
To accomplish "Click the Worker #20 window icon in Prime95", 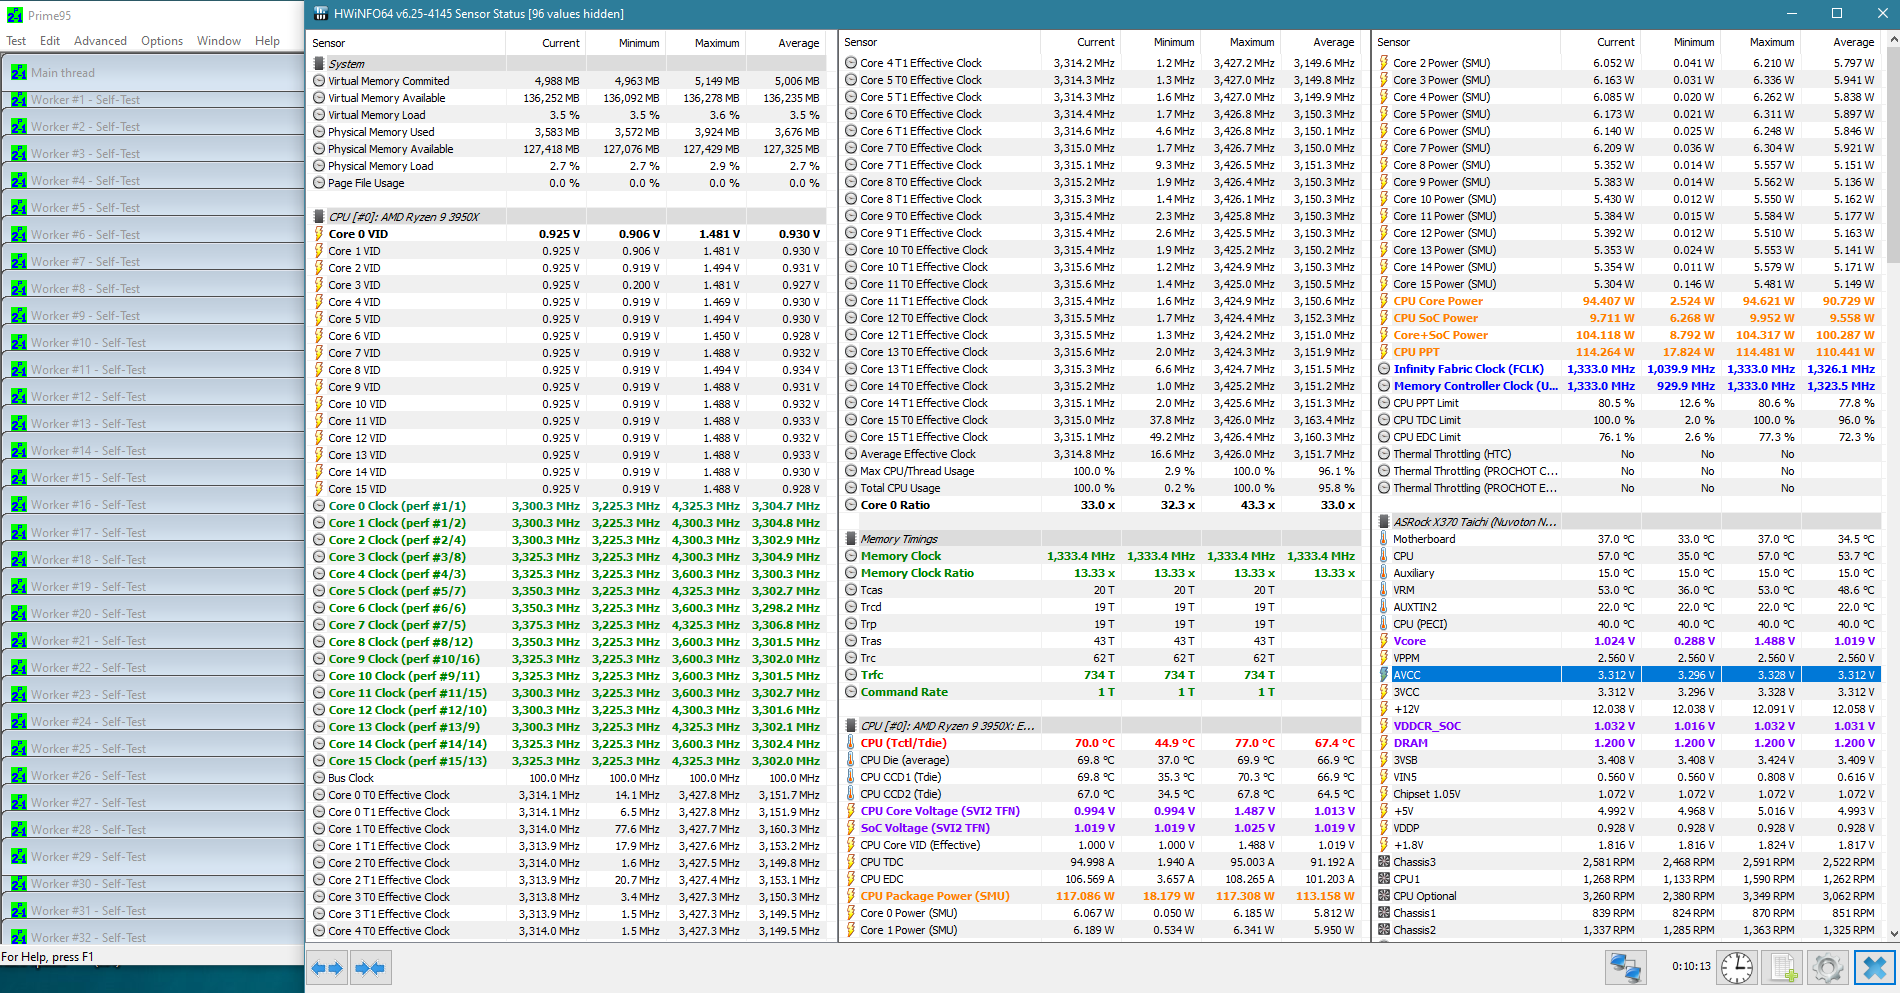I will point(19,614).
